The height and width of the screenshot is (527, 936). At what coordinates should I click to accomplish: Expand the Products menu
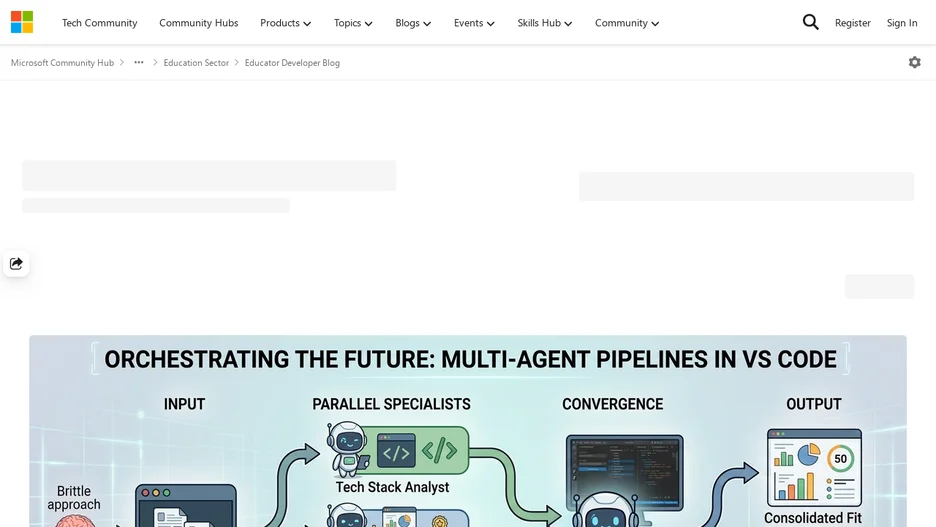[285, 23]
